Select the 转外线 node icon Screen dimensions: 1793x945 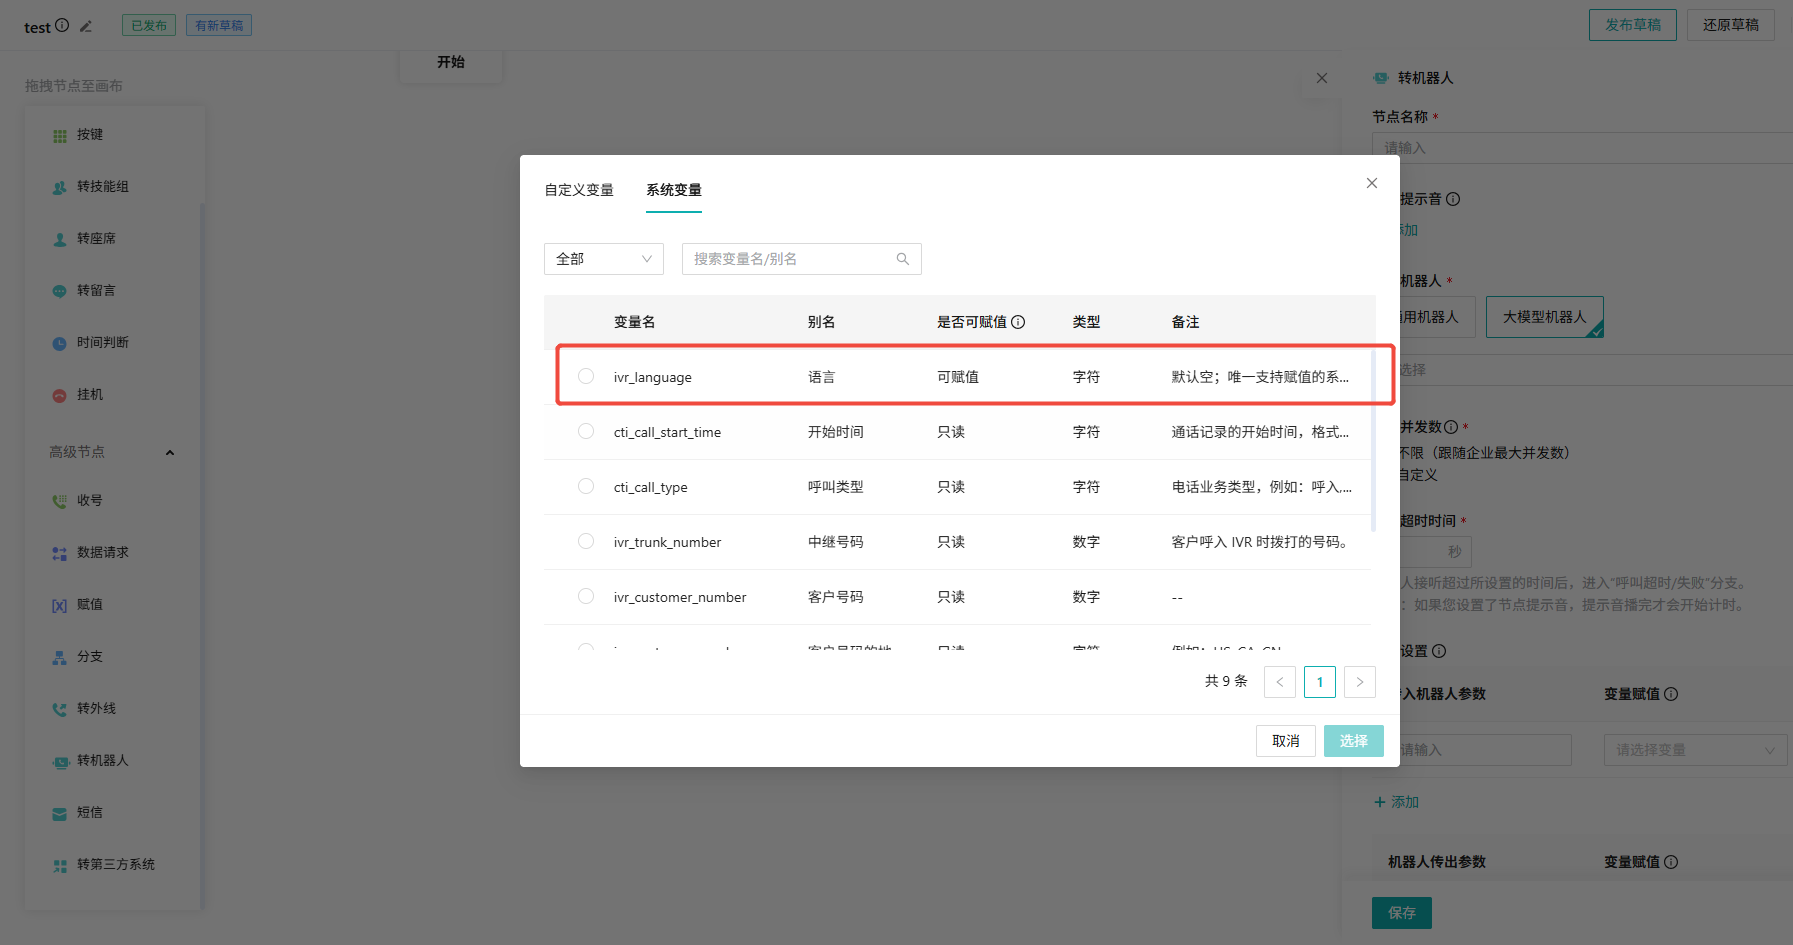(x=60, y=709)
